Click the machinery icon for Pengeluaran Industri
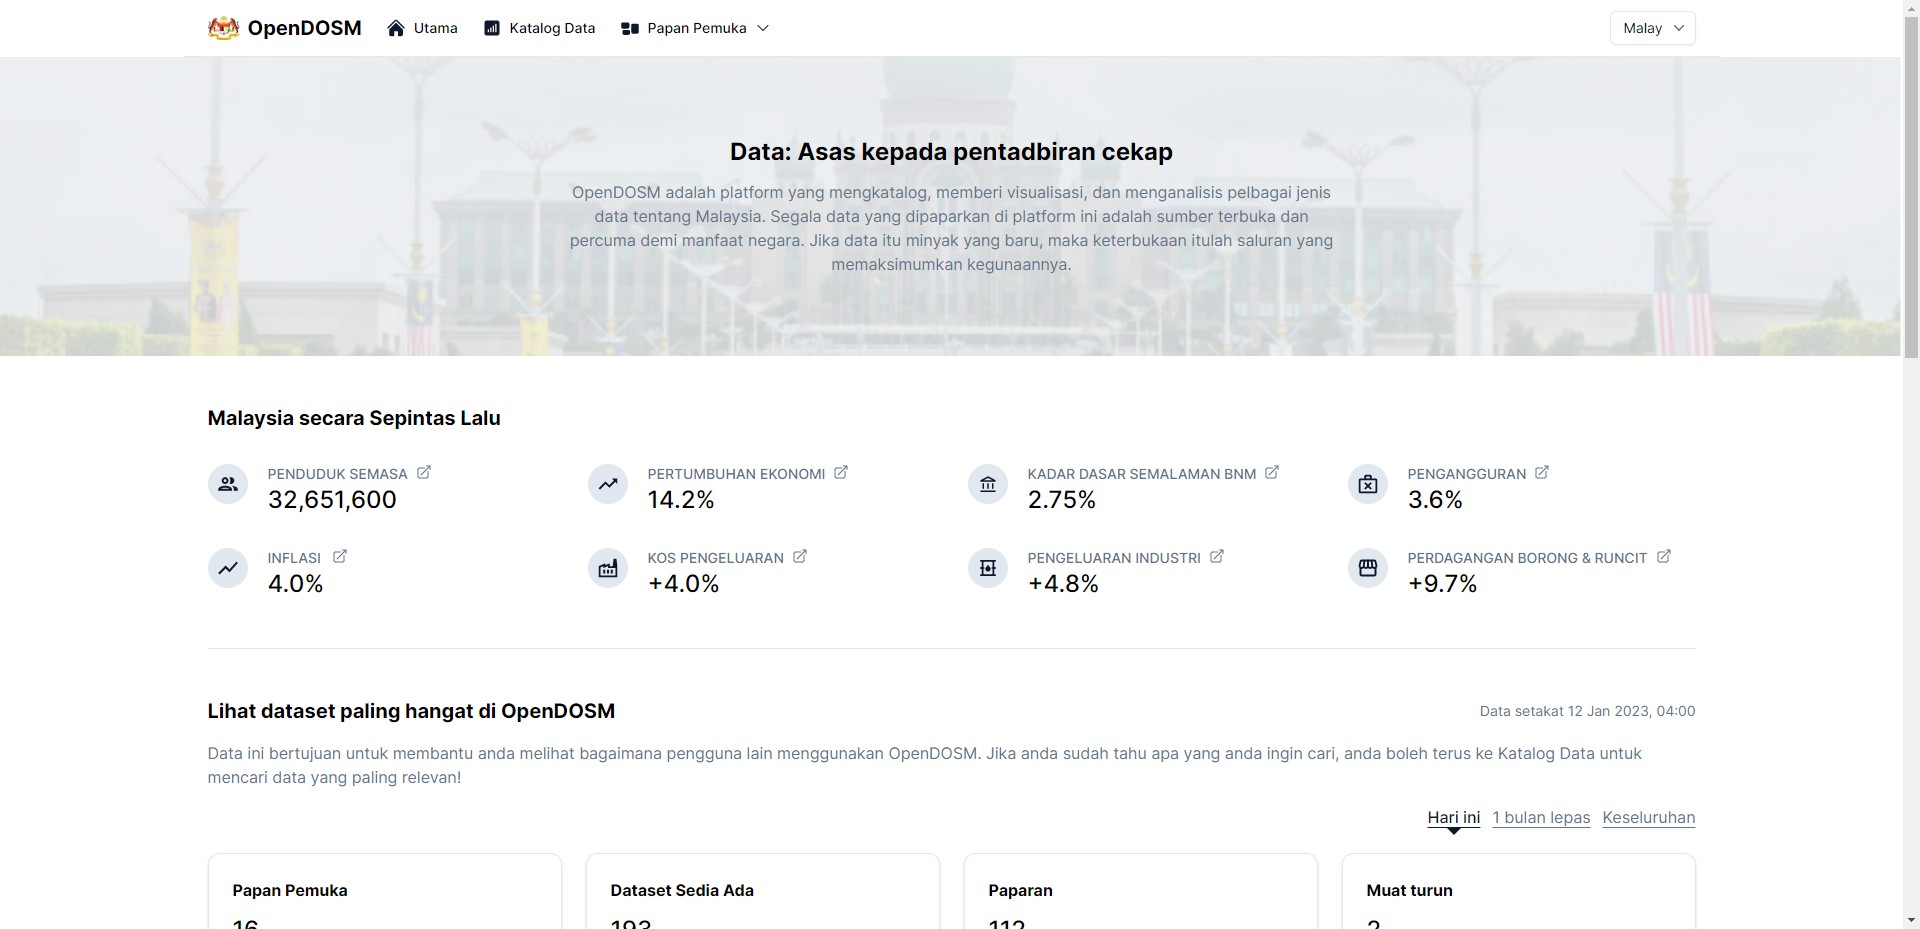The image size is (1920, 929). pyautogui.click(x=988, y=568)
